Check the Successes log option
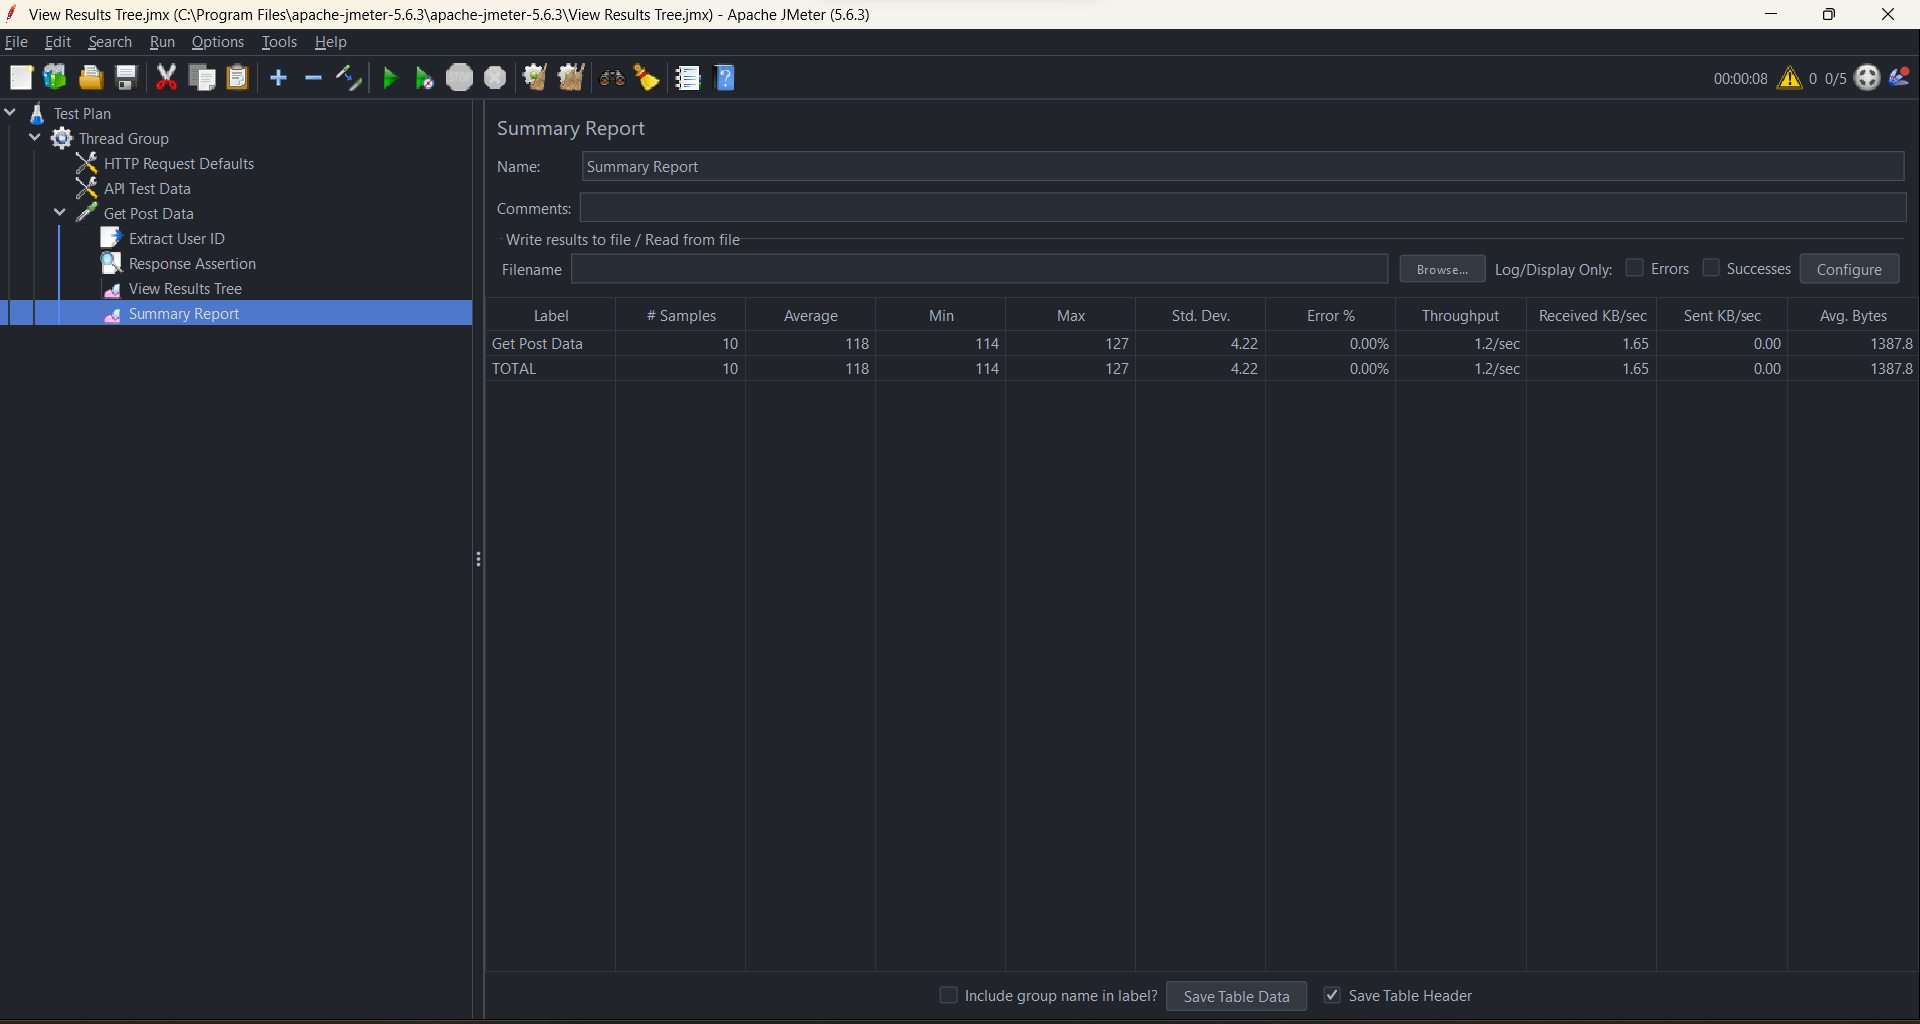Screen dimensions: 1920x1024 click(x=1710, y=268)
